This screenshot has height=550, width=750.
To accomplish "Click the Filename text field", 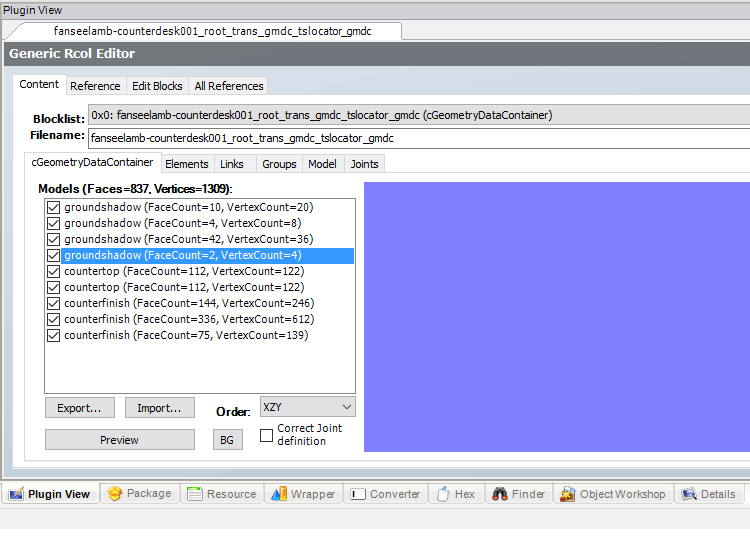I will tap(418, 138).
